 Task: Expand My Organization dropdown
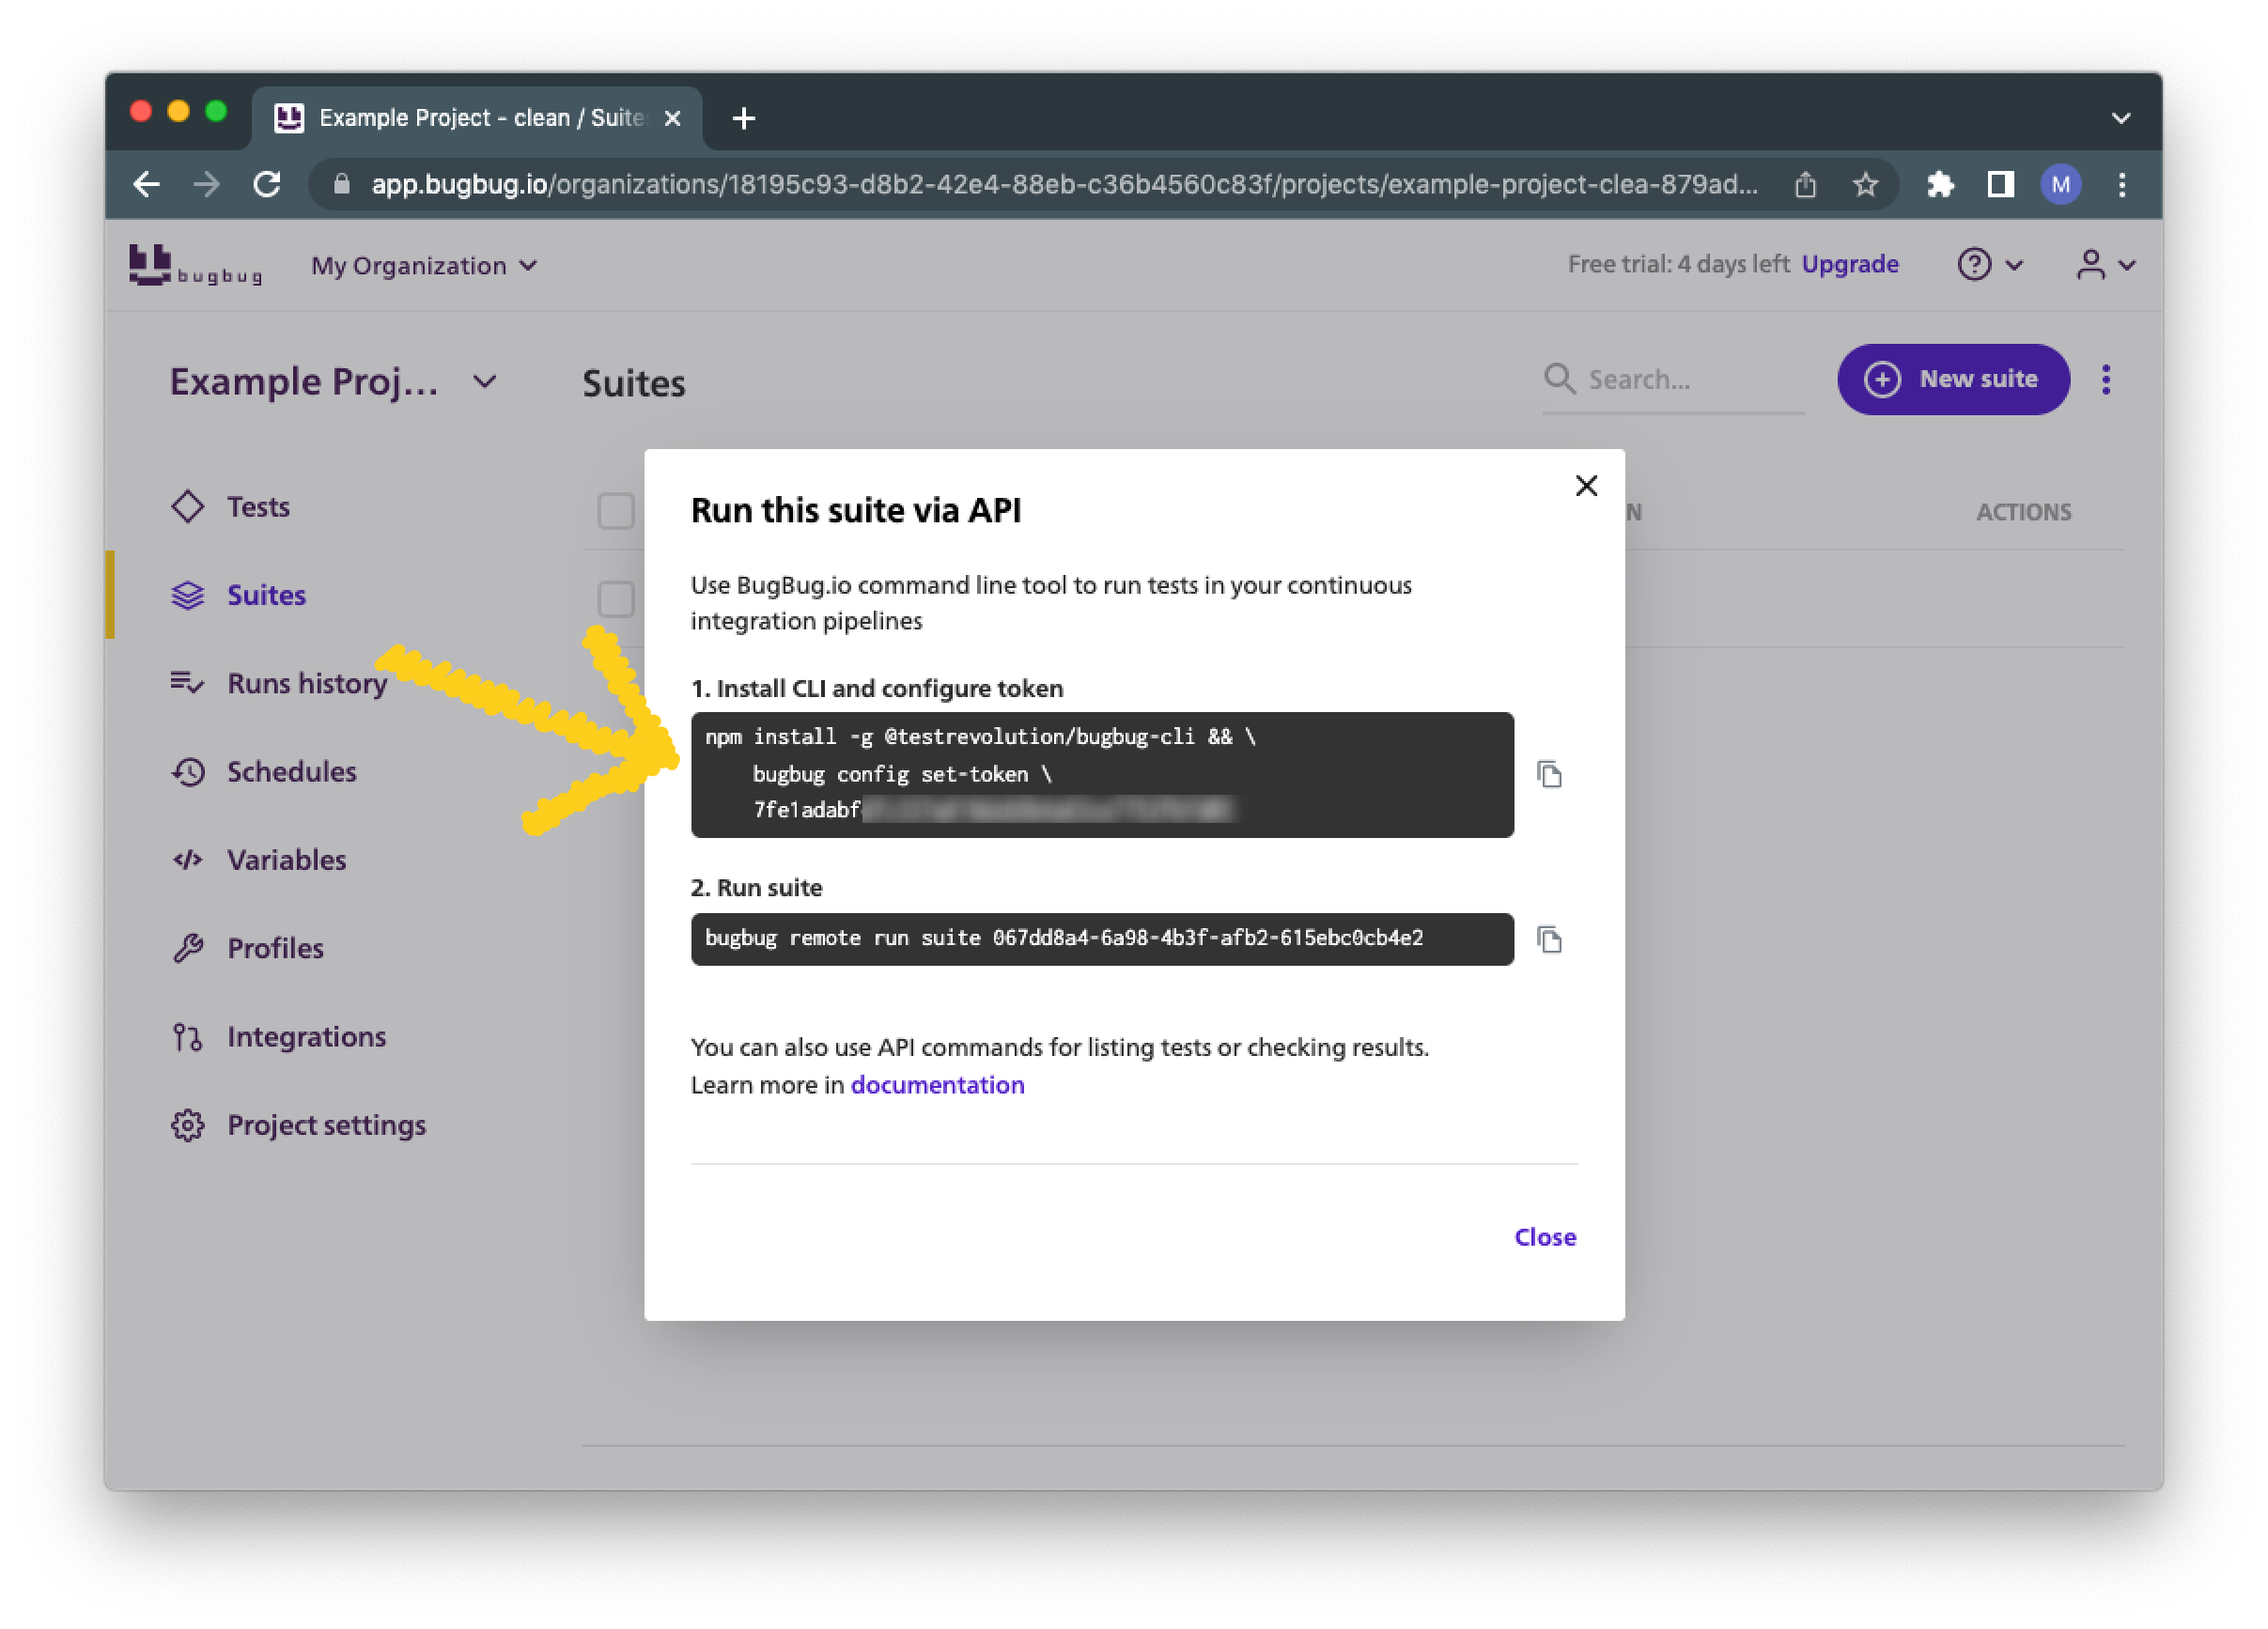[x=425, y=266]
